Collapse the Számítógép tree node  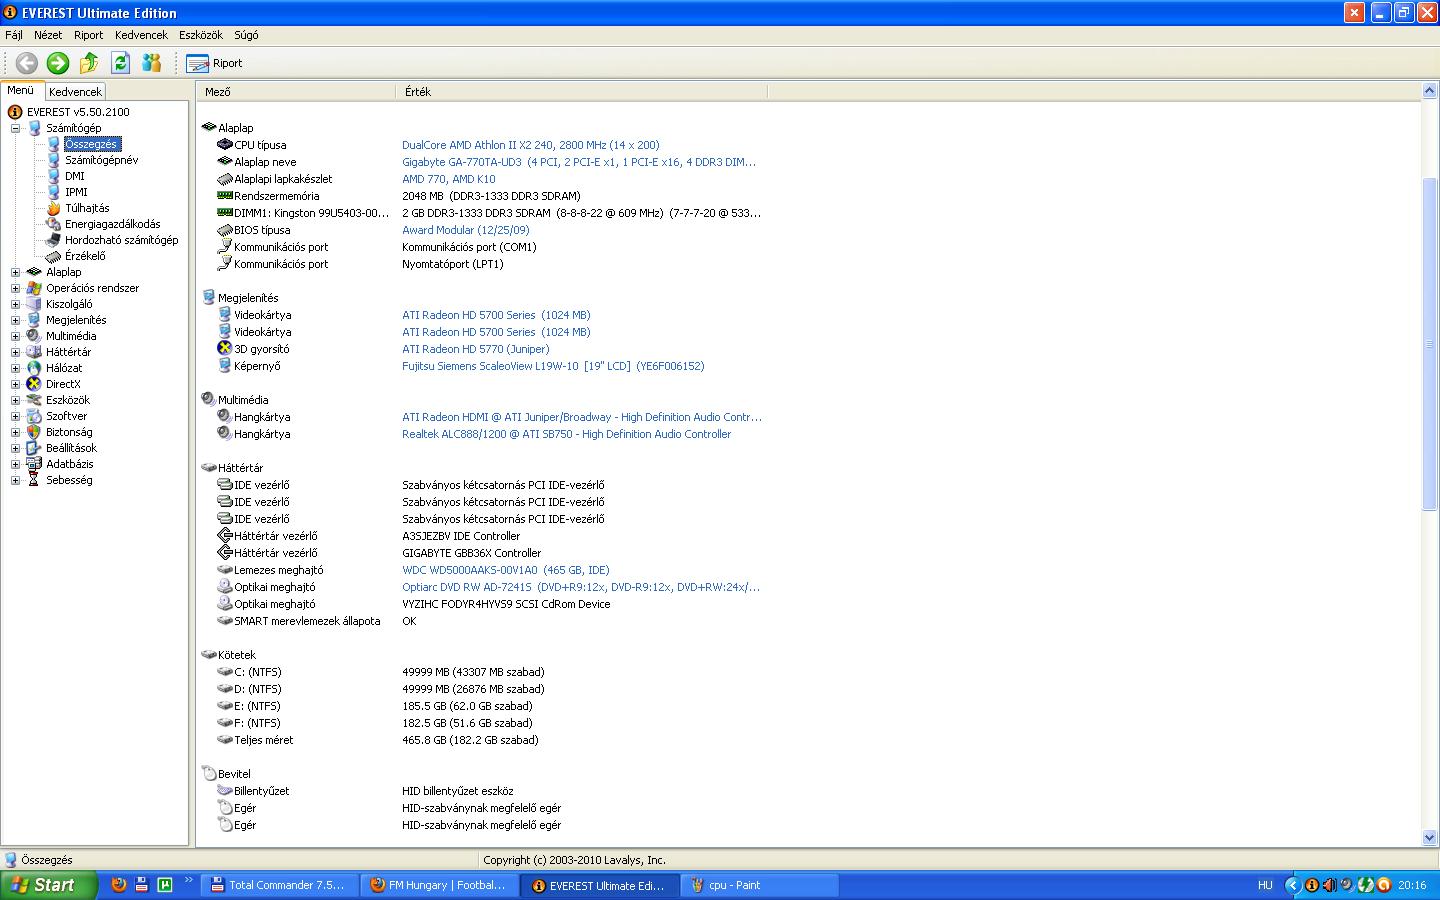(15, 128)
